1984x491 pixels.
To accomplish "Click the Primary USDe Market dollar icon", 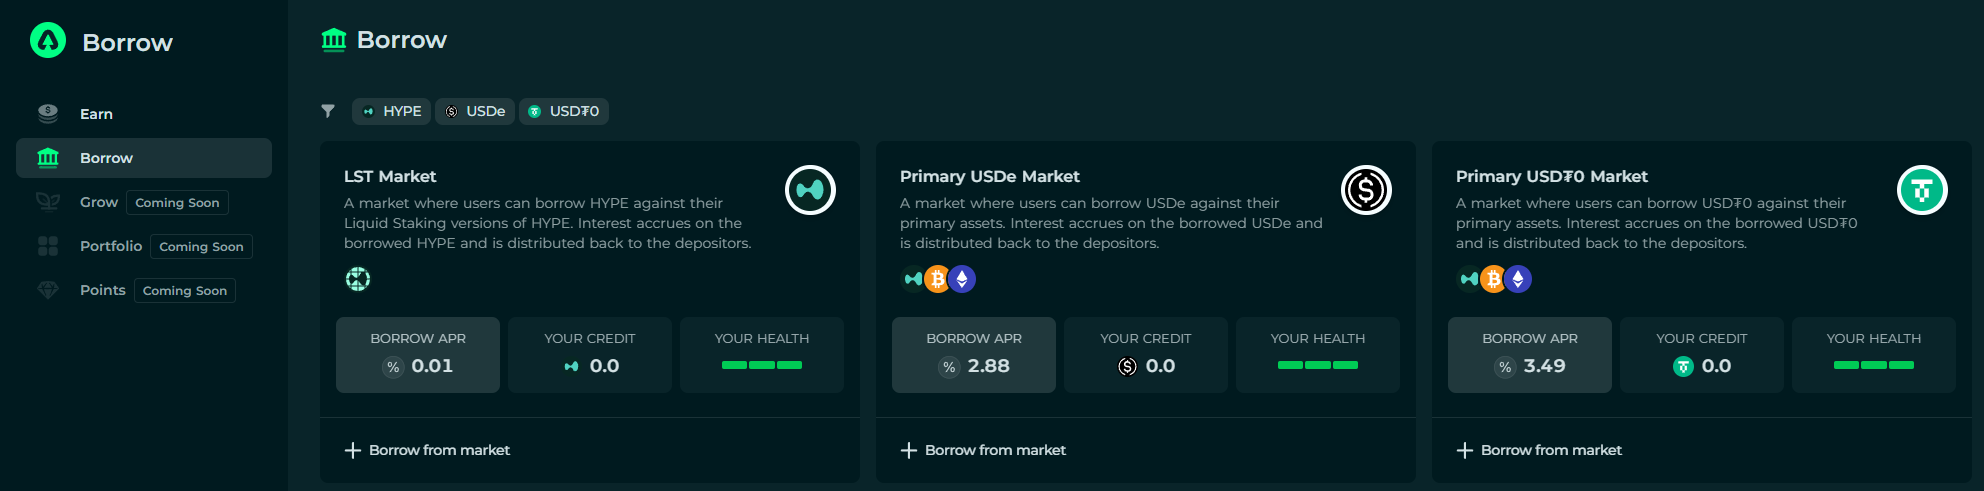I will click(x=1366, y=190).
